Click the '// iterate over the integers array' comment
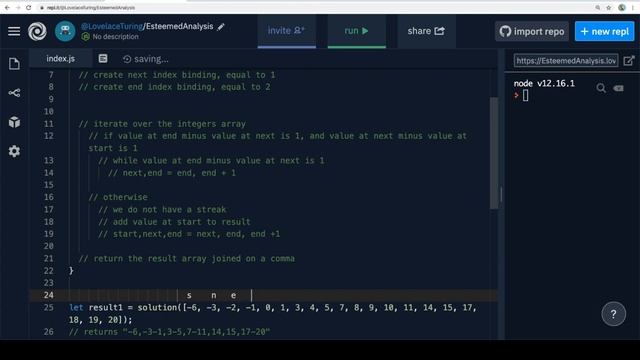Viewport: 640px width, 360px height. point(162,124)
